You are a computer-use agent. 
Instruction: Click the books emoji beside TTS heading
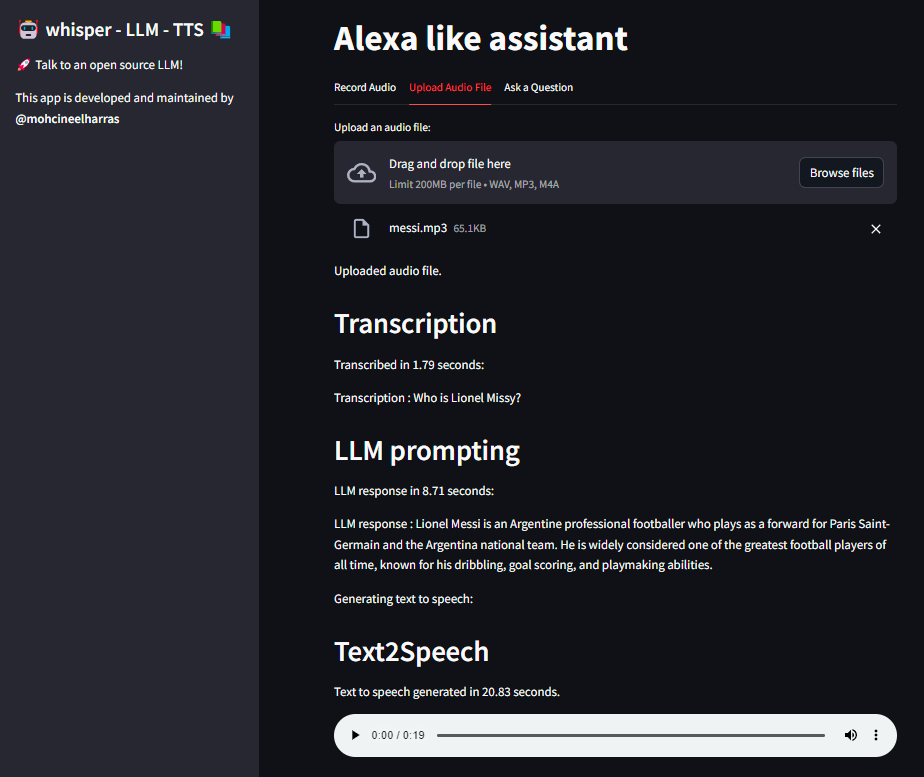tap(221, 29)
